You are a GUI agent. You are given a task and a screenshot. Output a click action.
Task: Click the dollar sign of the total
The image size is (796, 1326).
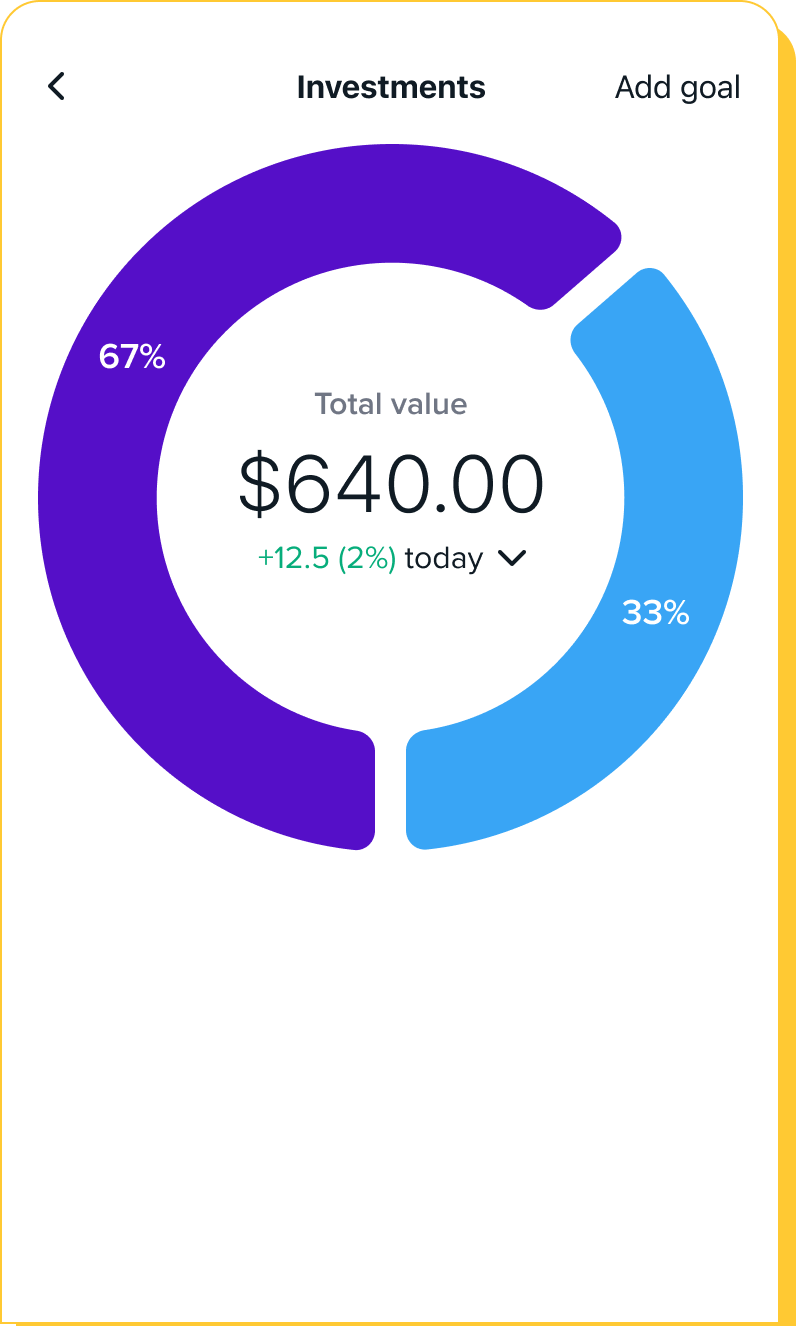coord(258,486)
